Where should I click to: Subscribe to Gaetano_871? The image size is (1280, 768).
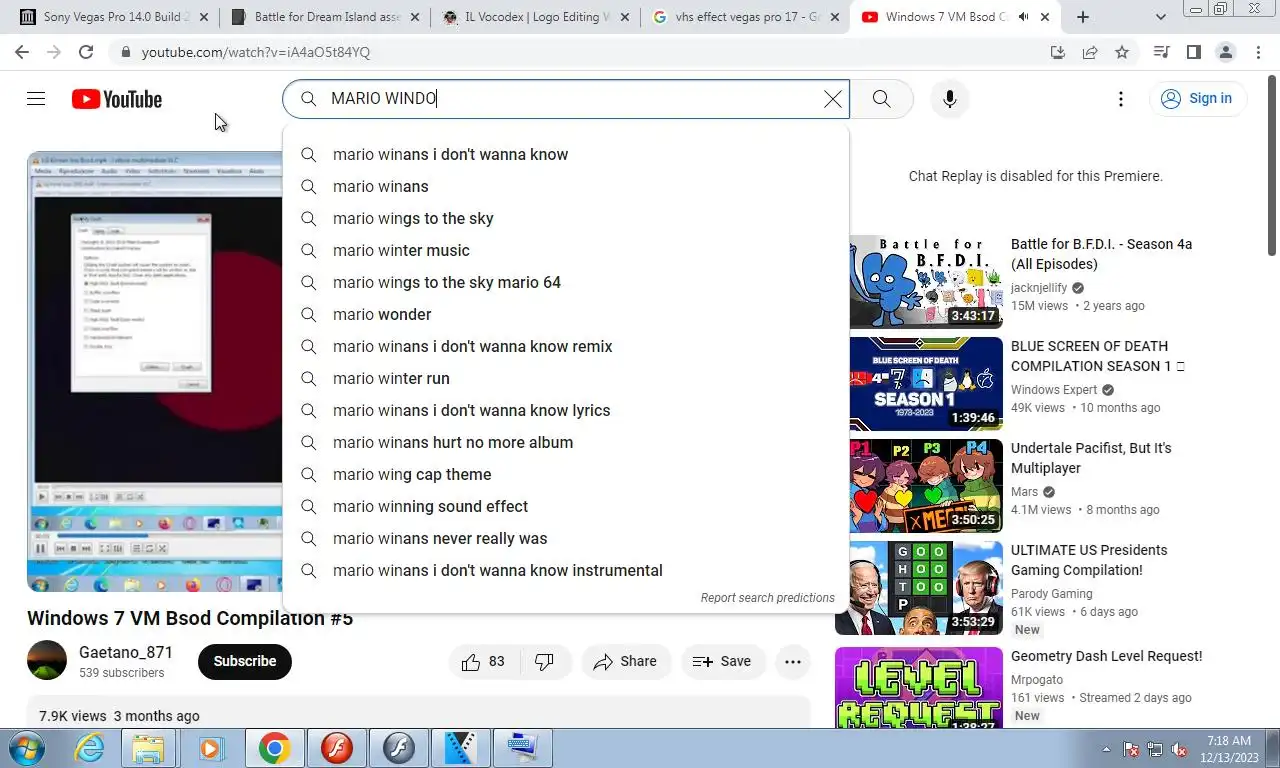click(244, 661)
